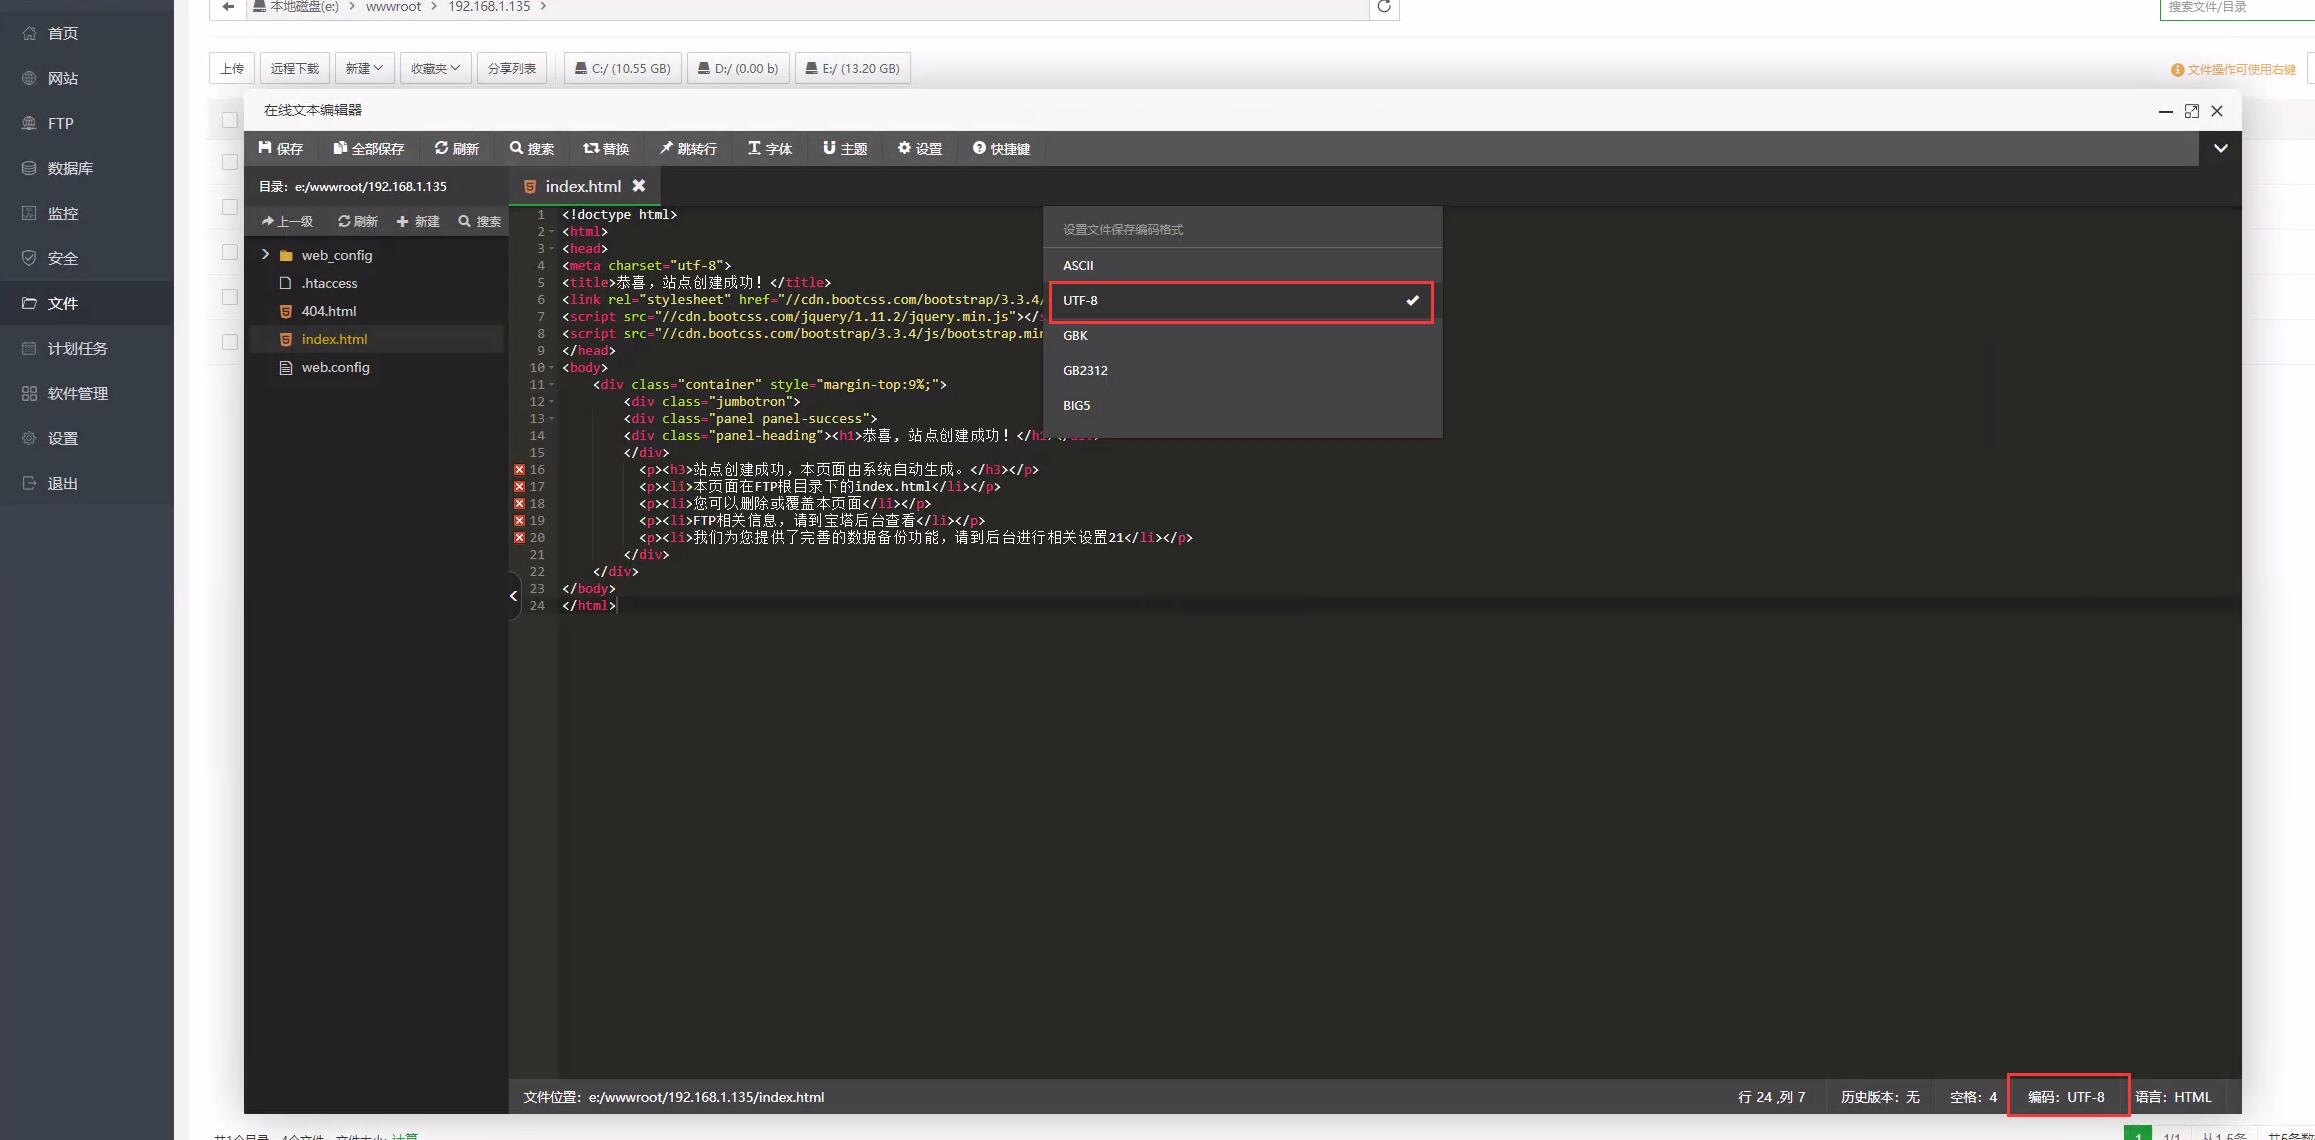Fold code at line 10 body tag
Screen dimensions: 2315x1140
click(x=551, y=368)
